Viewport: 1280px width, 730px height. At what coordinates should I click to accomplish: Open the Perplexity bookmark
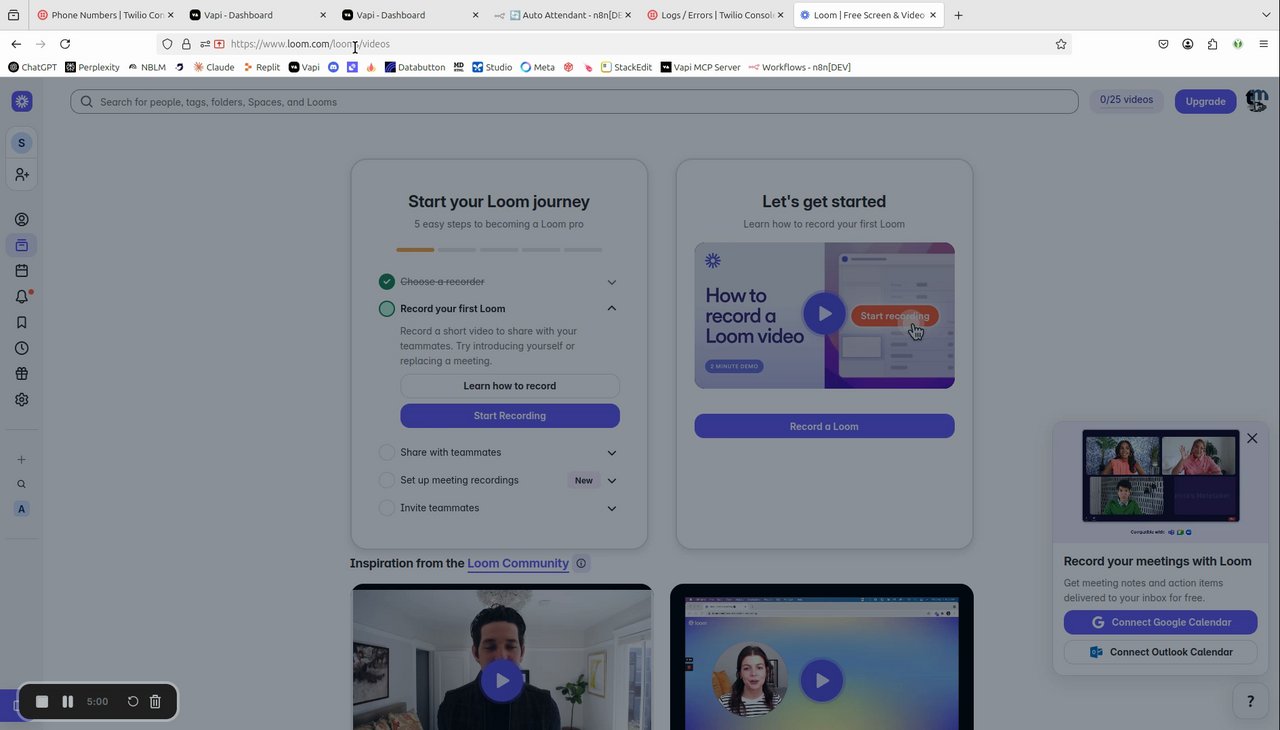(x=92, y=67)
